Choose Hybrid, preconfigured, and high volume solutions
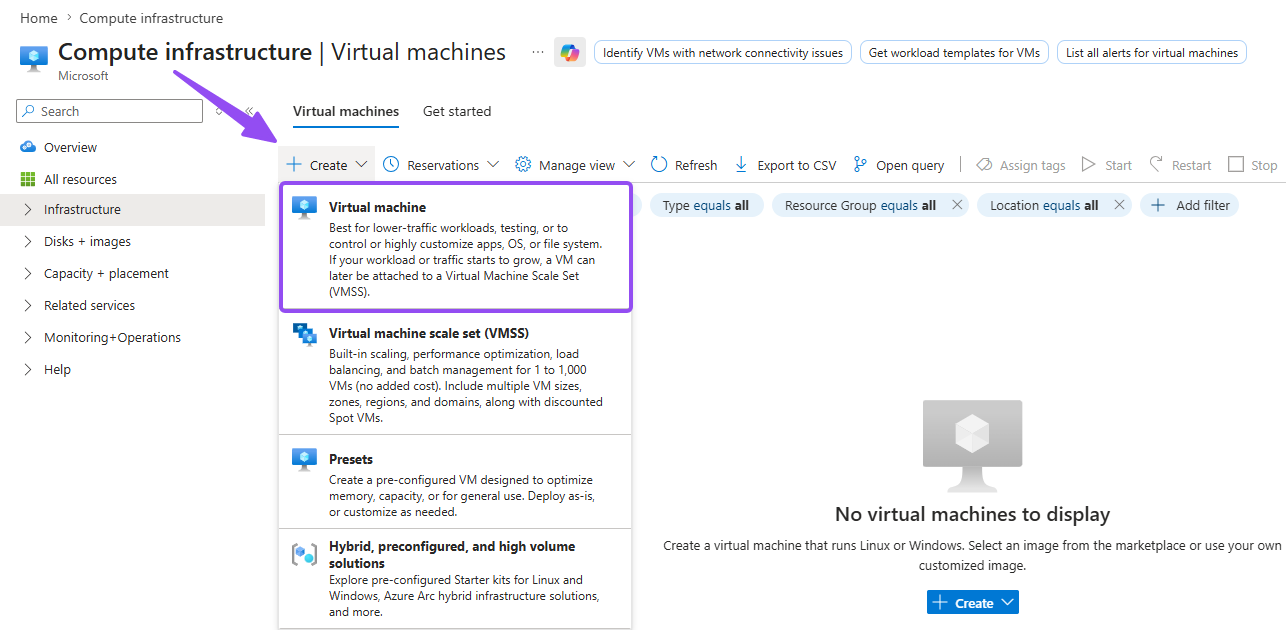Screen dimensions: 1286x630 [455, 578]
